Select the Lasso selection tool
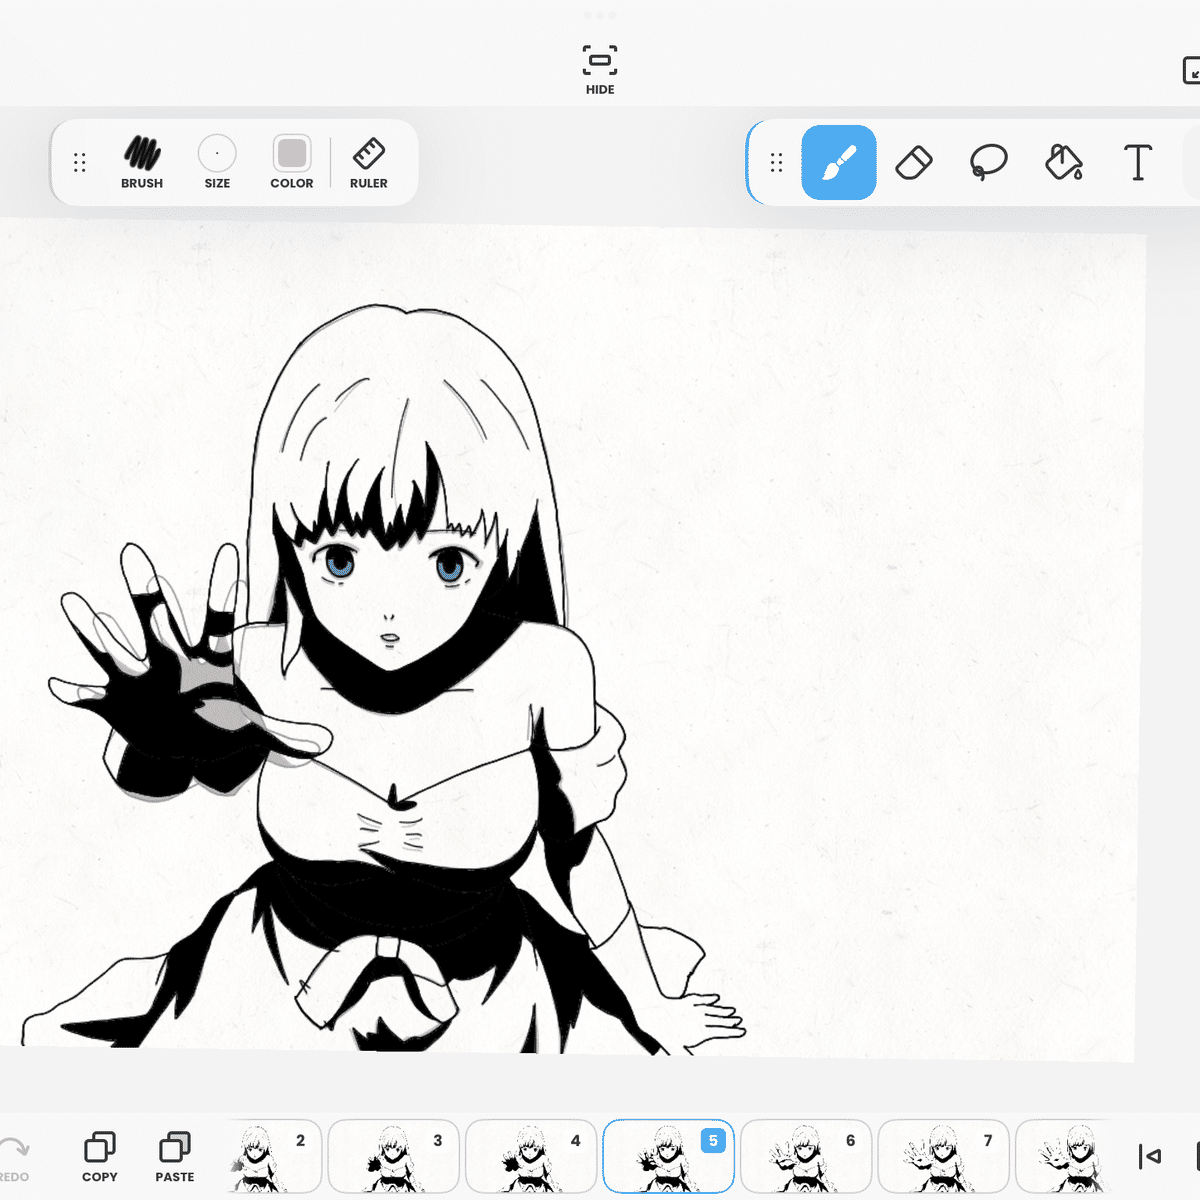The width and height of the screenshot is (1200, 1200). (x=989, y=162)
